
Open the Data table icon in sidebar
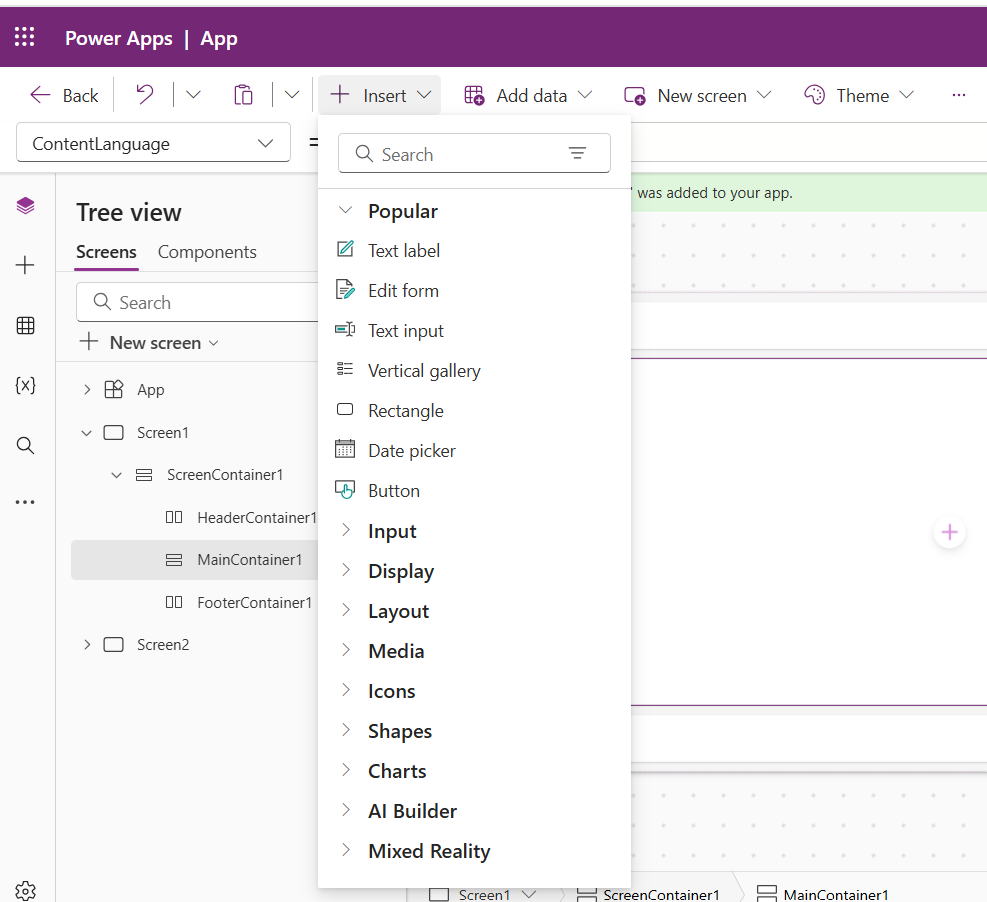pyautogui.click(x=25, y=325)
